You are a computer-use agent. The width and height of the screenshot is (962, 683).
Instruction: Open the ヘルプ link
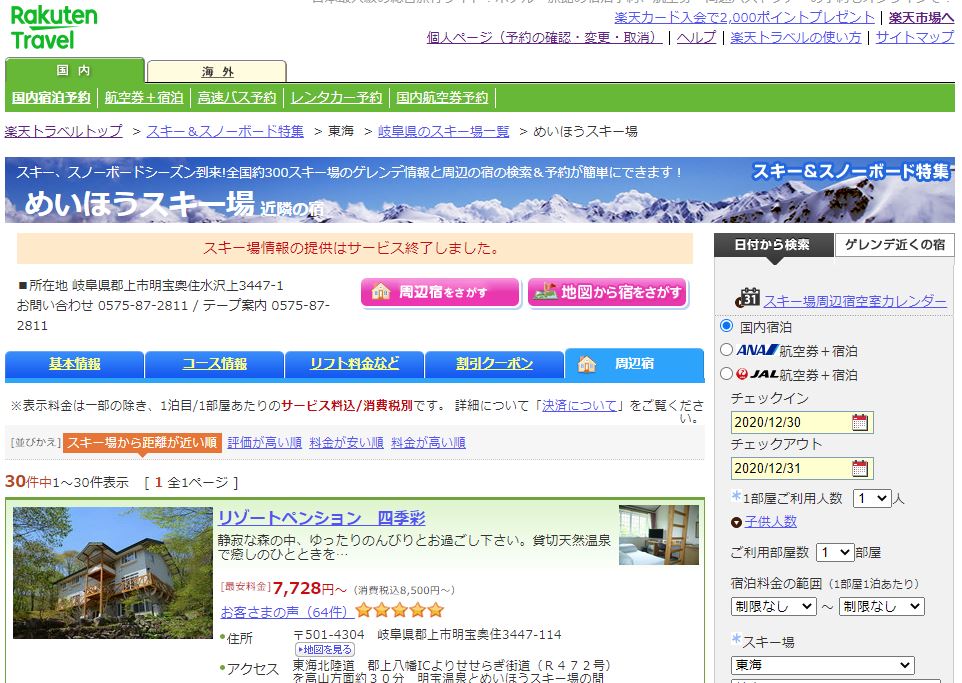[x=696, y=37]
